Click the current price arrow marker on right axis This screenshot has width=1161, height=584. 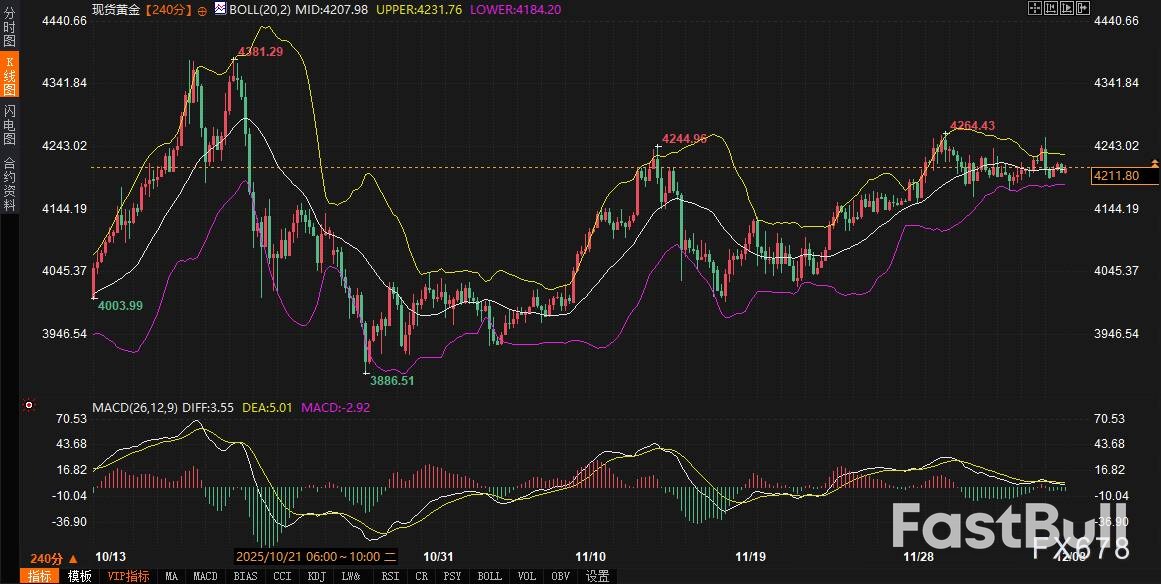coord(1155,162)
